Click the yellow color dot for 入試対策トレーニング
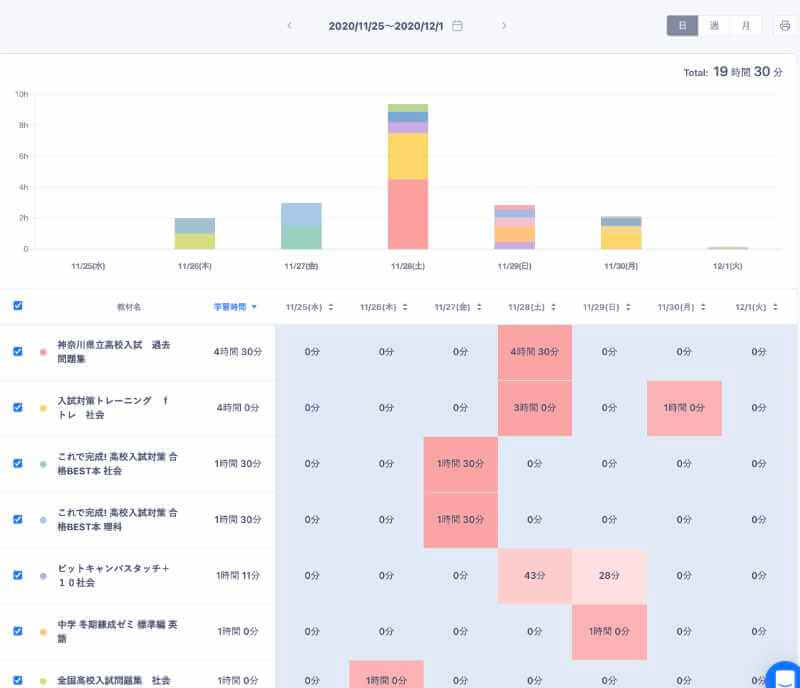800x688 pixels. 43,408
